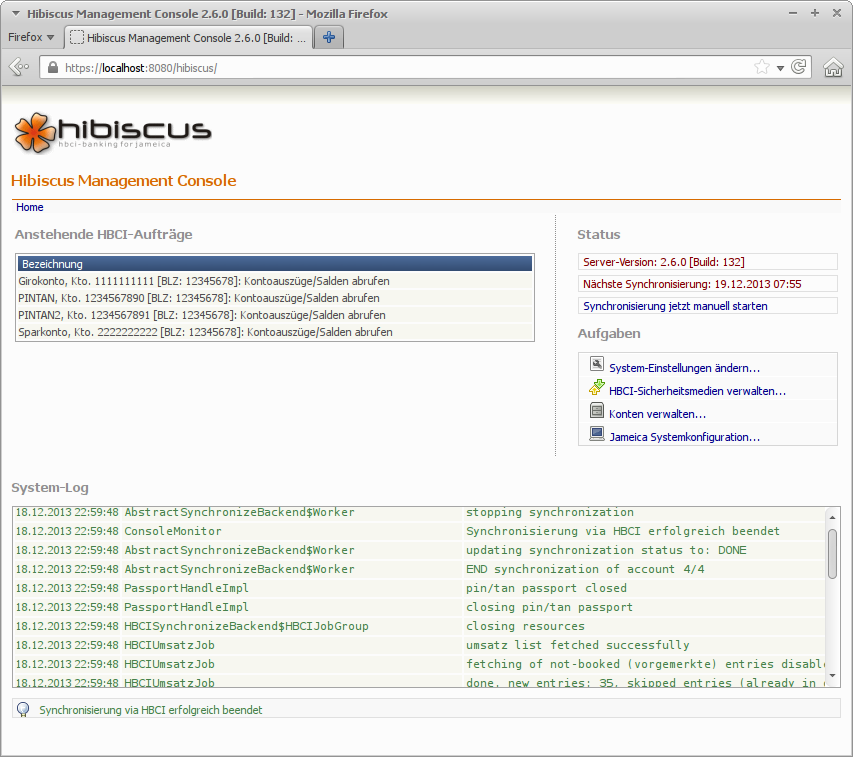Click ConsoleMonitor source in log

(173, 531)
